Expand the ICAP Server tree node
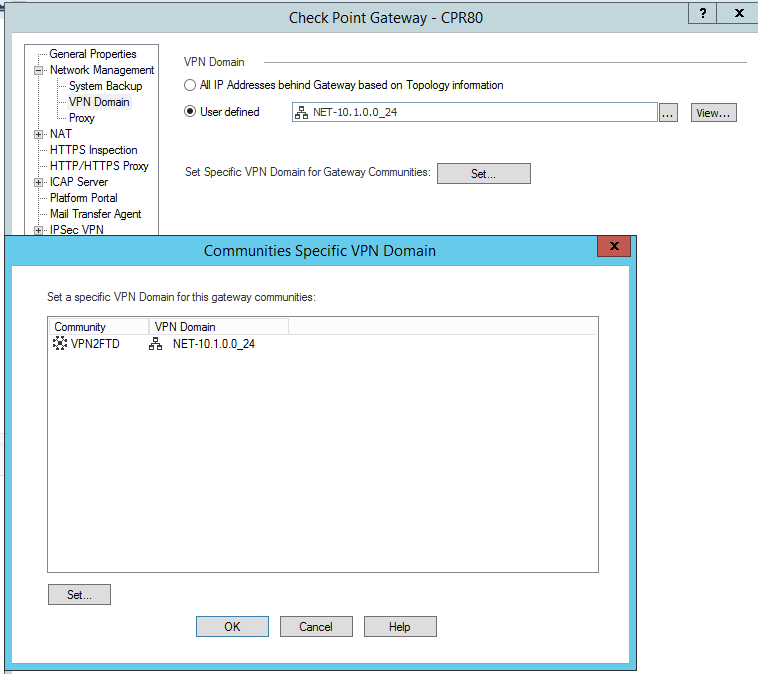The width and height of the screenshot is (758, 674). point(38,182)
